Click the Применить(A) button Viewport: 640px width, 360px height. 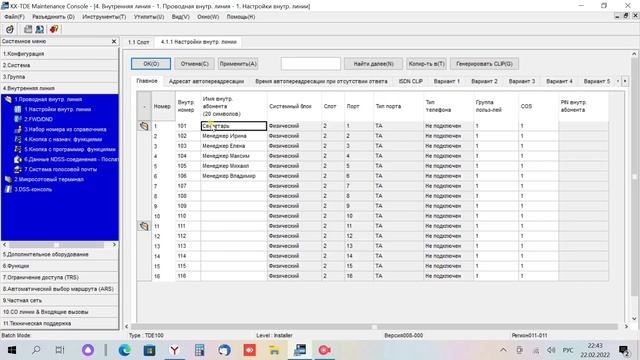[238, 64]
